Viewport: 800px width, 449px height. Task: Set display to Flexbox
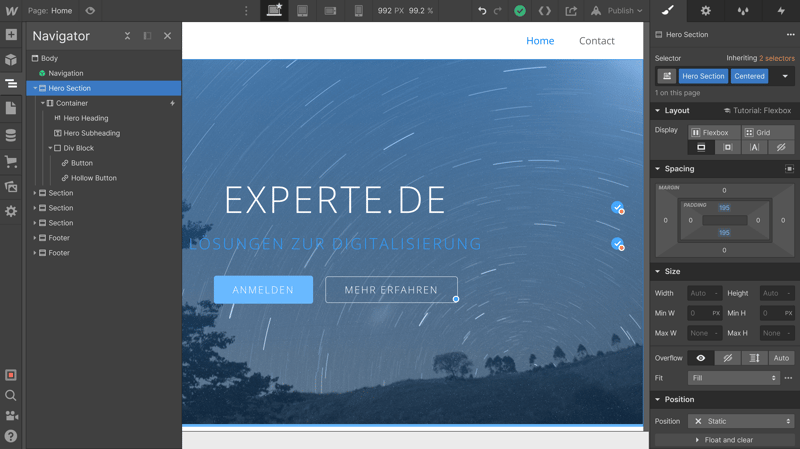(x=714, y=132)
